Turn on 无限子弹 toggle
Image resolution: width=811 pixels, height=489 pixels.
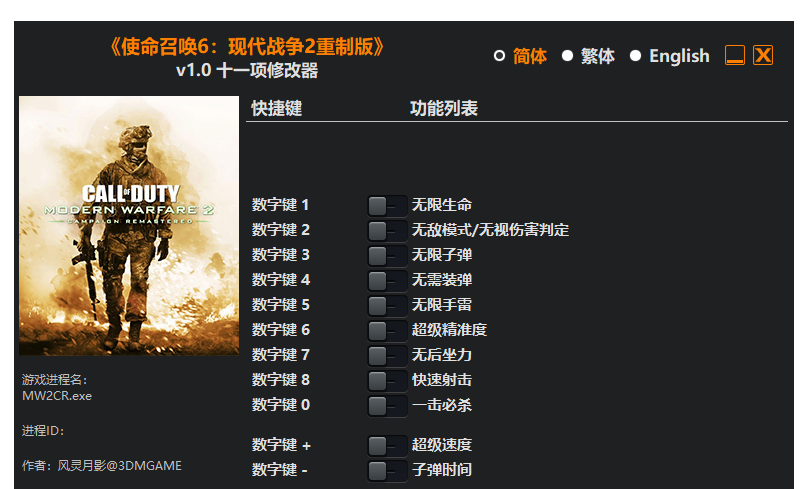(387, 255)
